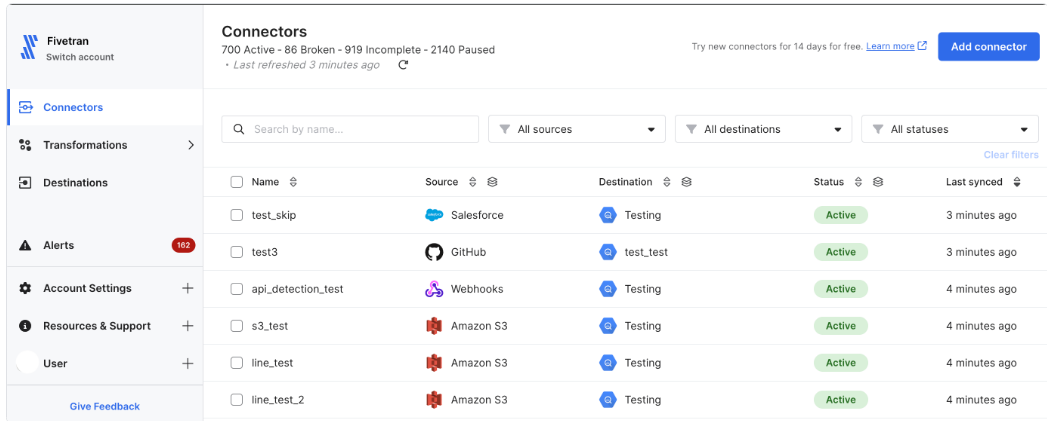Image resolution: width=1047 pixels, height=421 pixels.
Task: Sort by Destination column arrows
Action: point(666,182)
